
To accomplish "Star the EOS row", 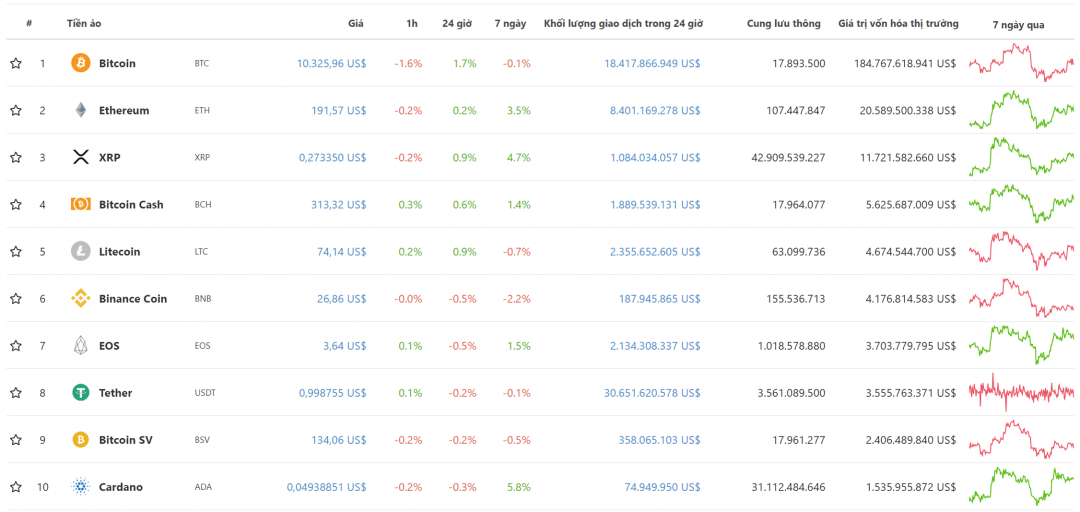I will (16, 345).
